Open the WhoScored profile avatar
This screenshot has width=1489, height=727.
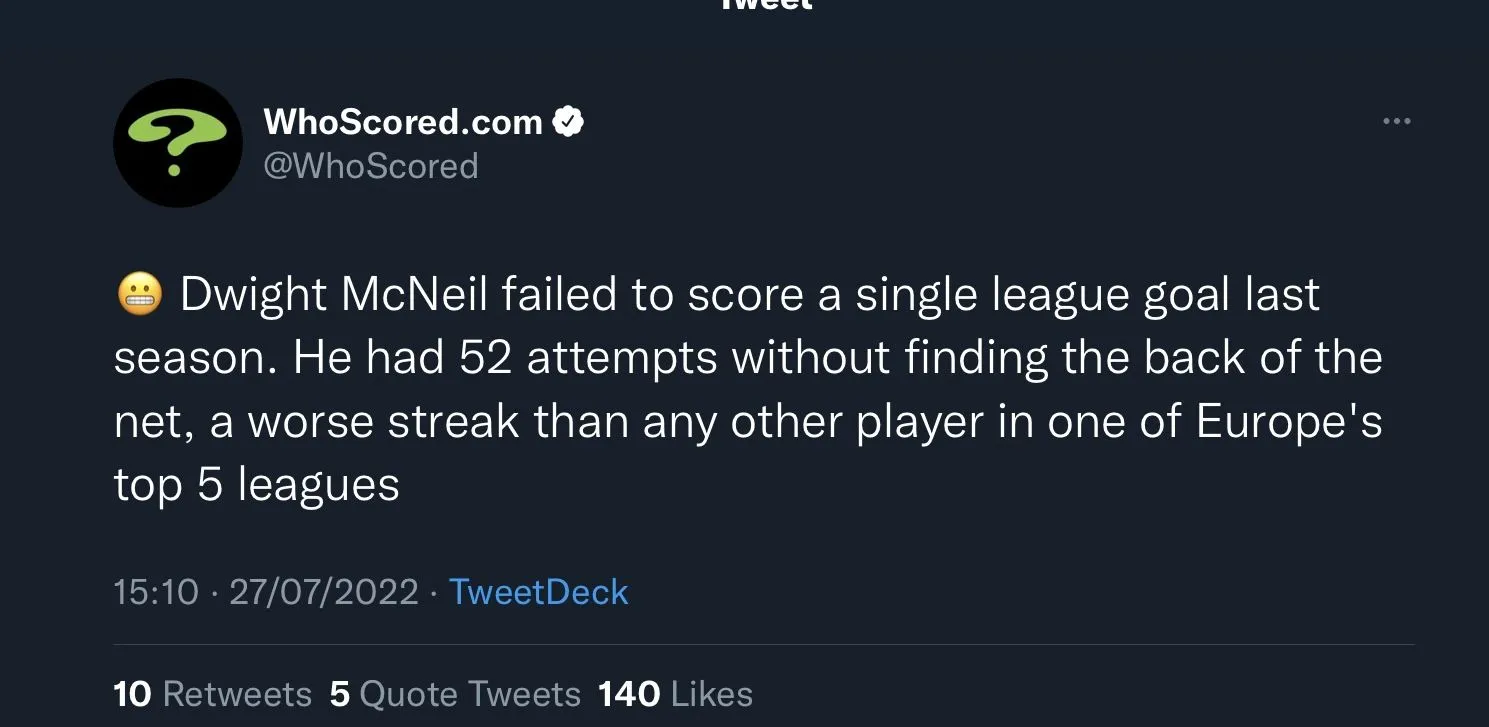point(177,143)
